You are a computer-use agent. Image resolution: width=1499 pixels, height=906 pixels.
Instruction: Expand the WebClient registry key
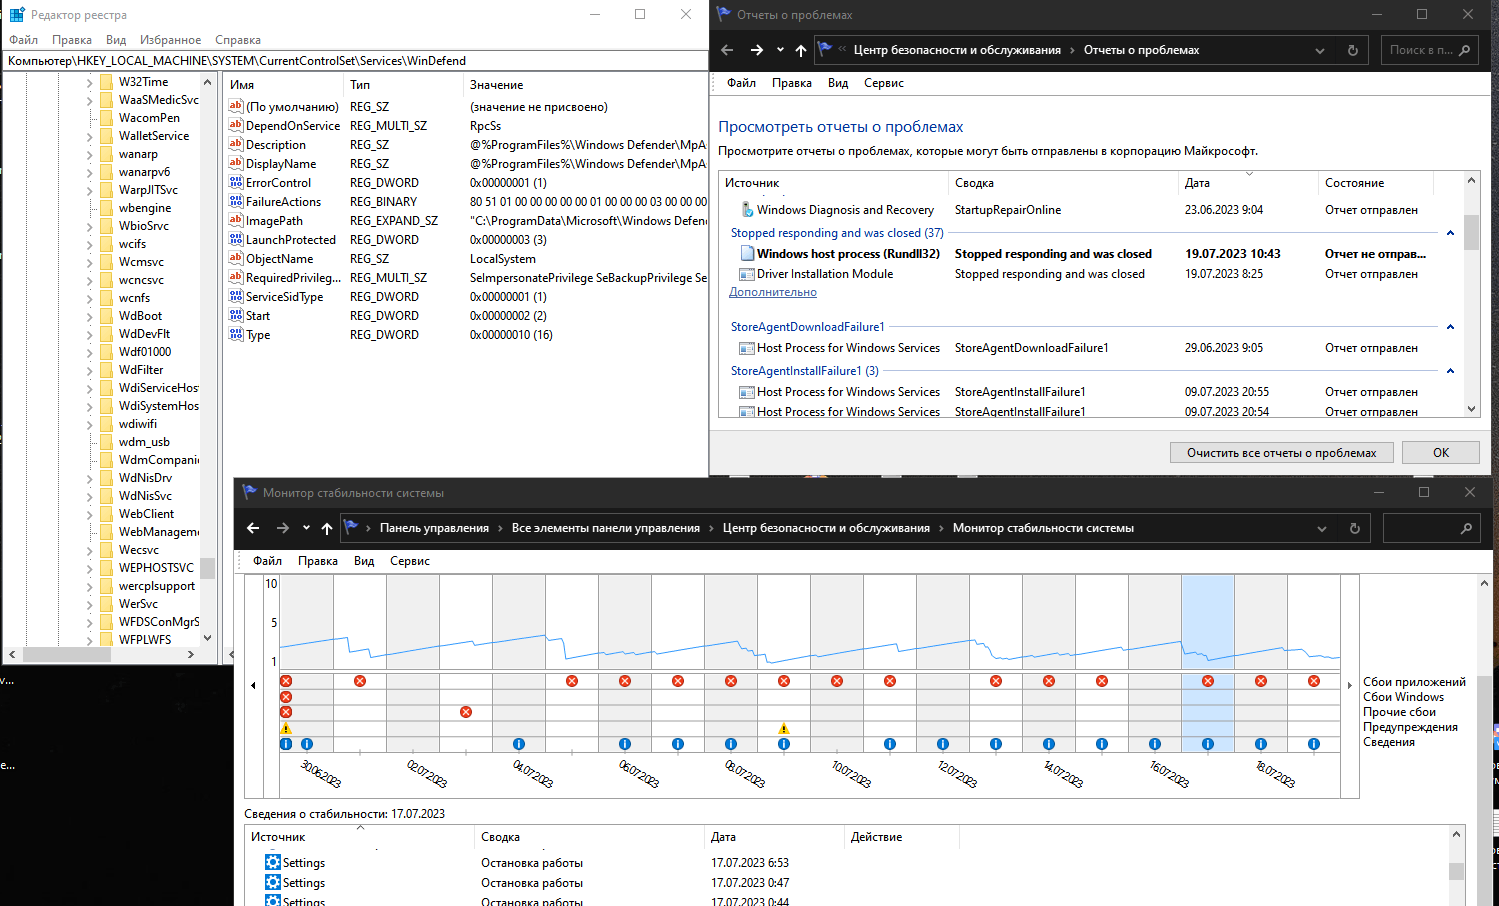tap(89, 514)
